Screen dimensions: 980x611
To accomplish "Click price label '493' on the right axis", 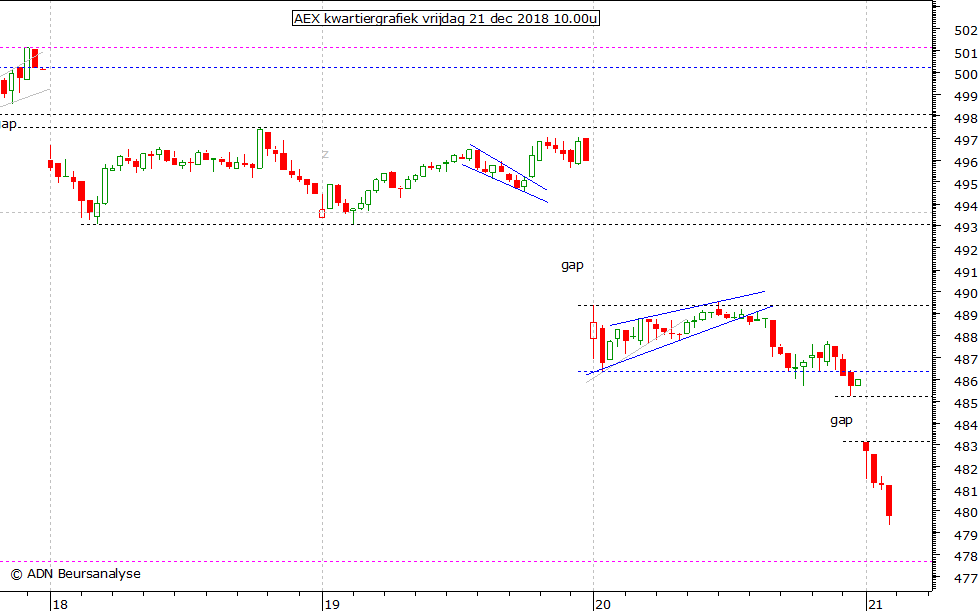I will coord(966,228).
